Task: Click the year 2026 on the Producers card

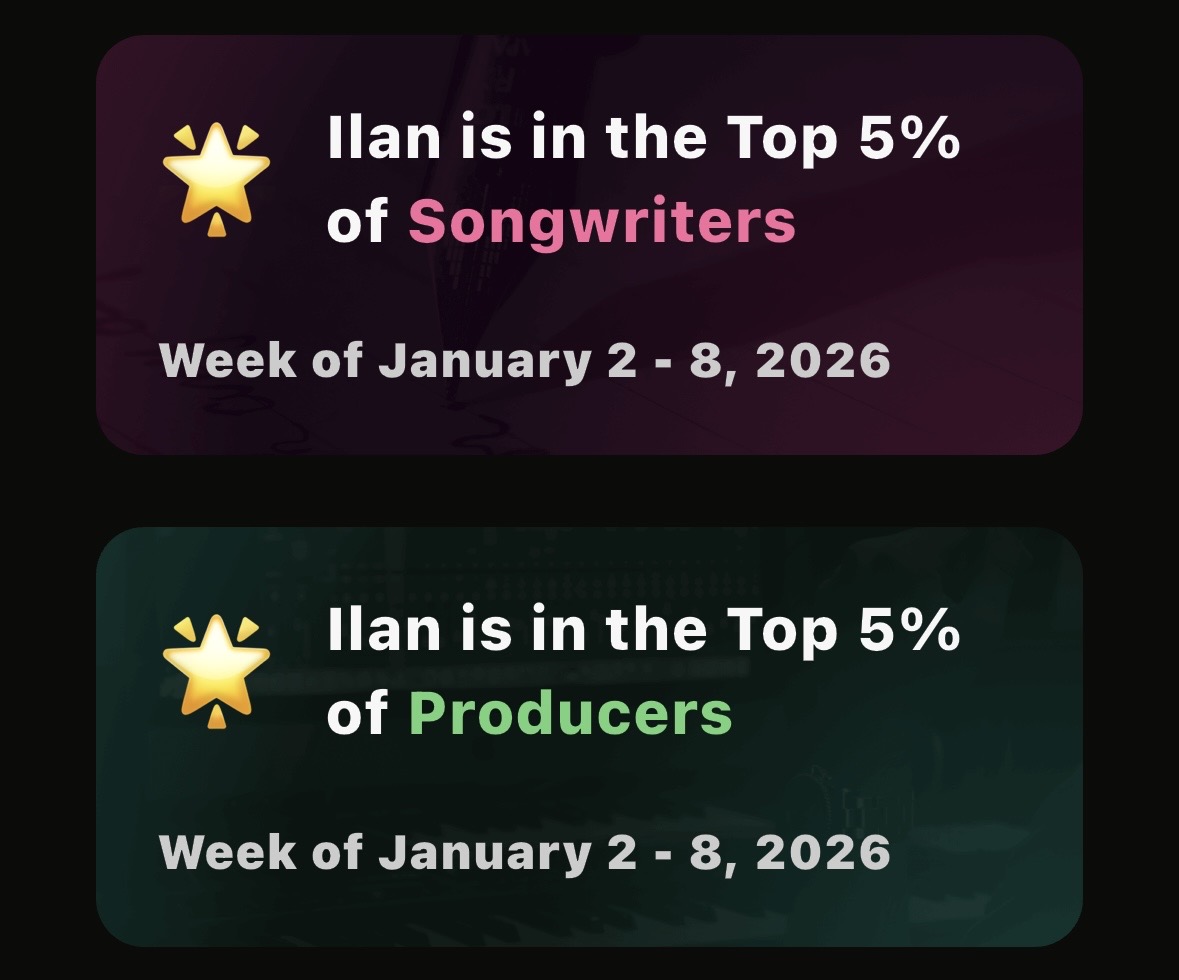Action: pyautogui.click(x=822, y=852)
